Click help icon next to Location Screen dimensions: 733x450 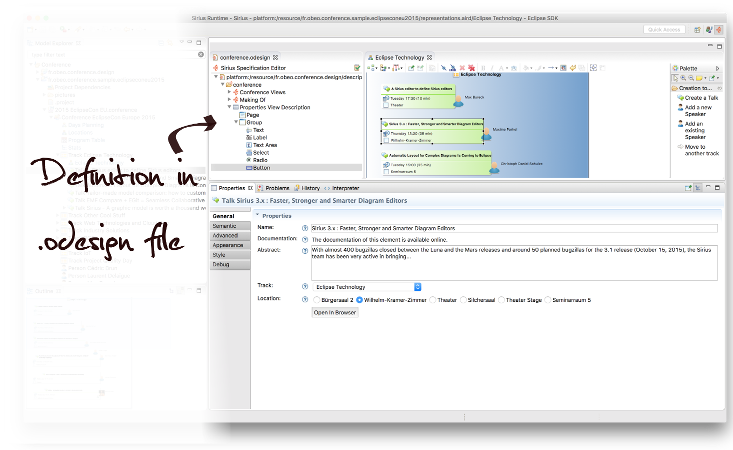pos(305,300)
